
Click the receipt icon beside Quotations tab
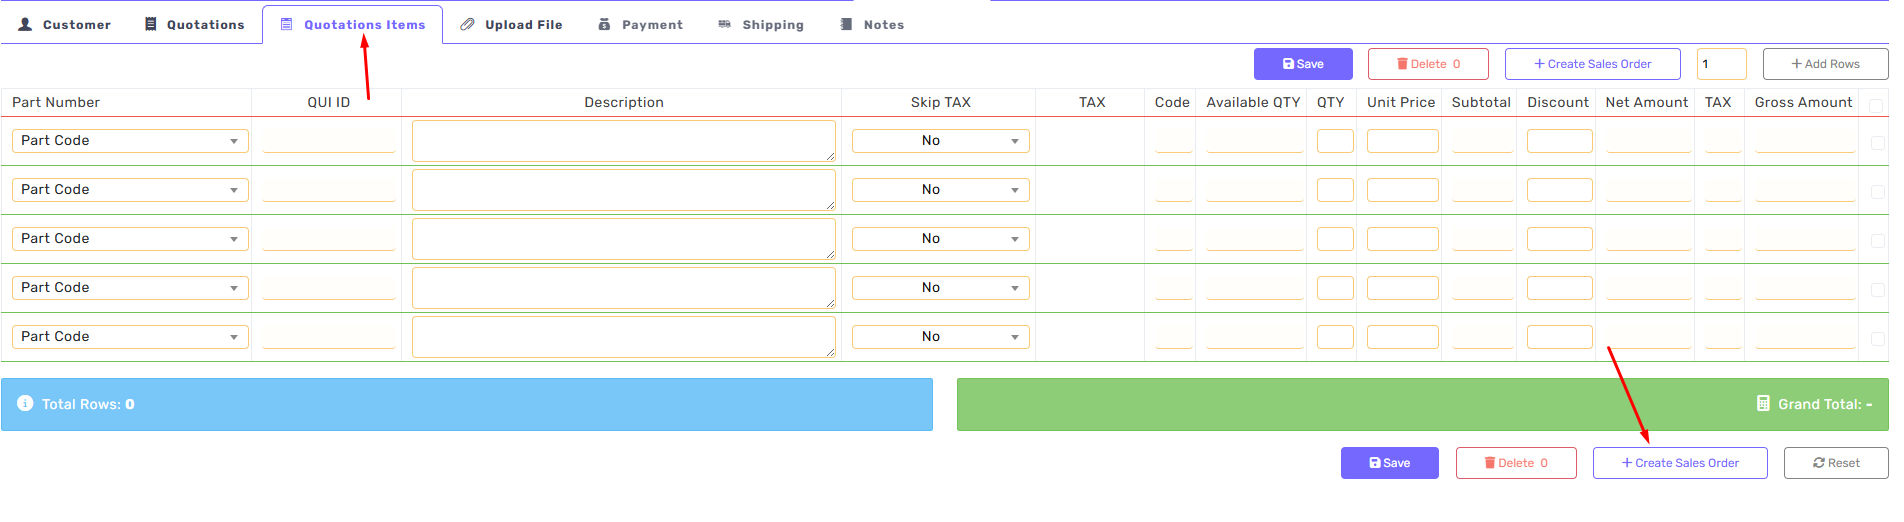pyautogui.click(x=151, y=24)
